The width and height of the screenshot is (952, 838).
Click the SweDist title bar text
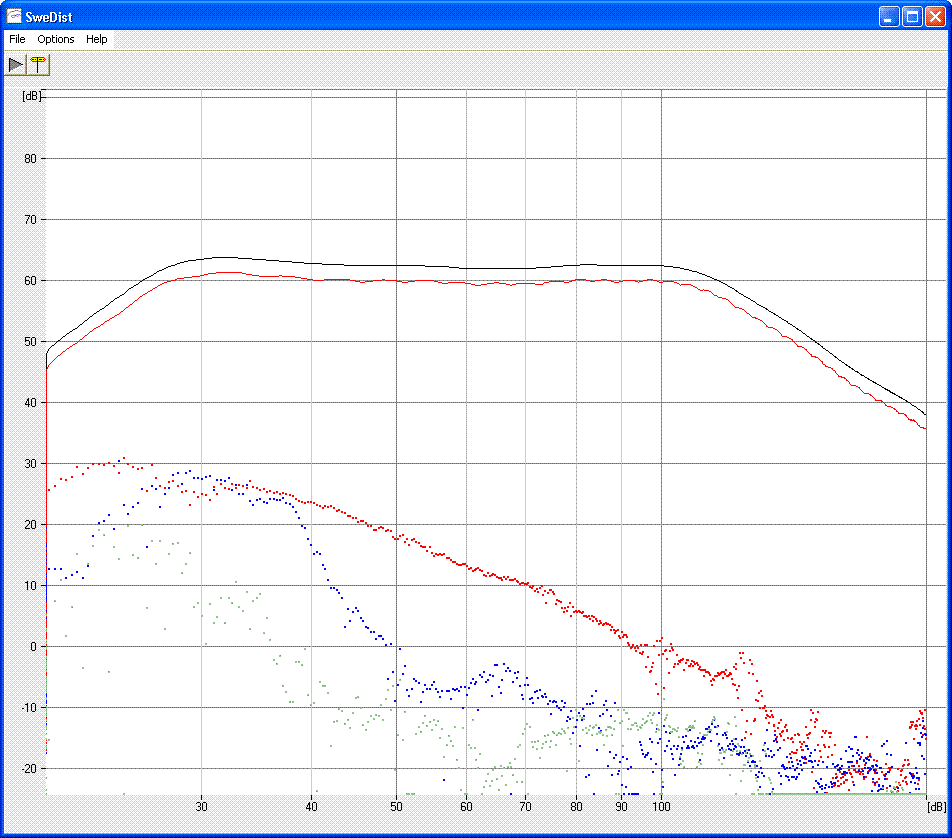click(x=49, y=17)
